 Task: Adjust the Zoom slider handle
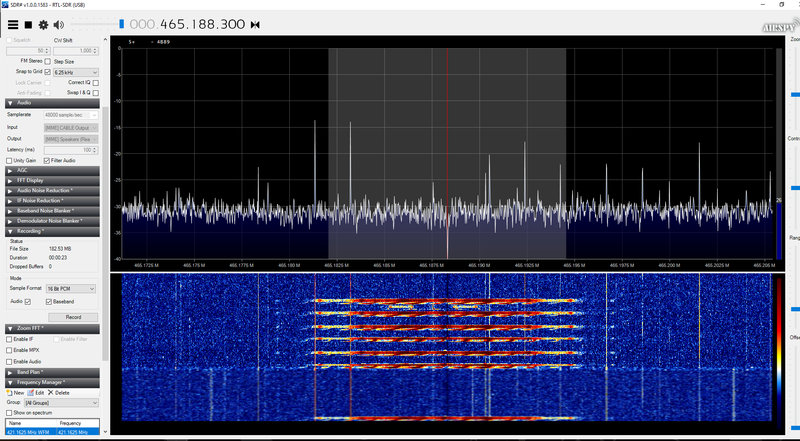click(x=795, y=94)
